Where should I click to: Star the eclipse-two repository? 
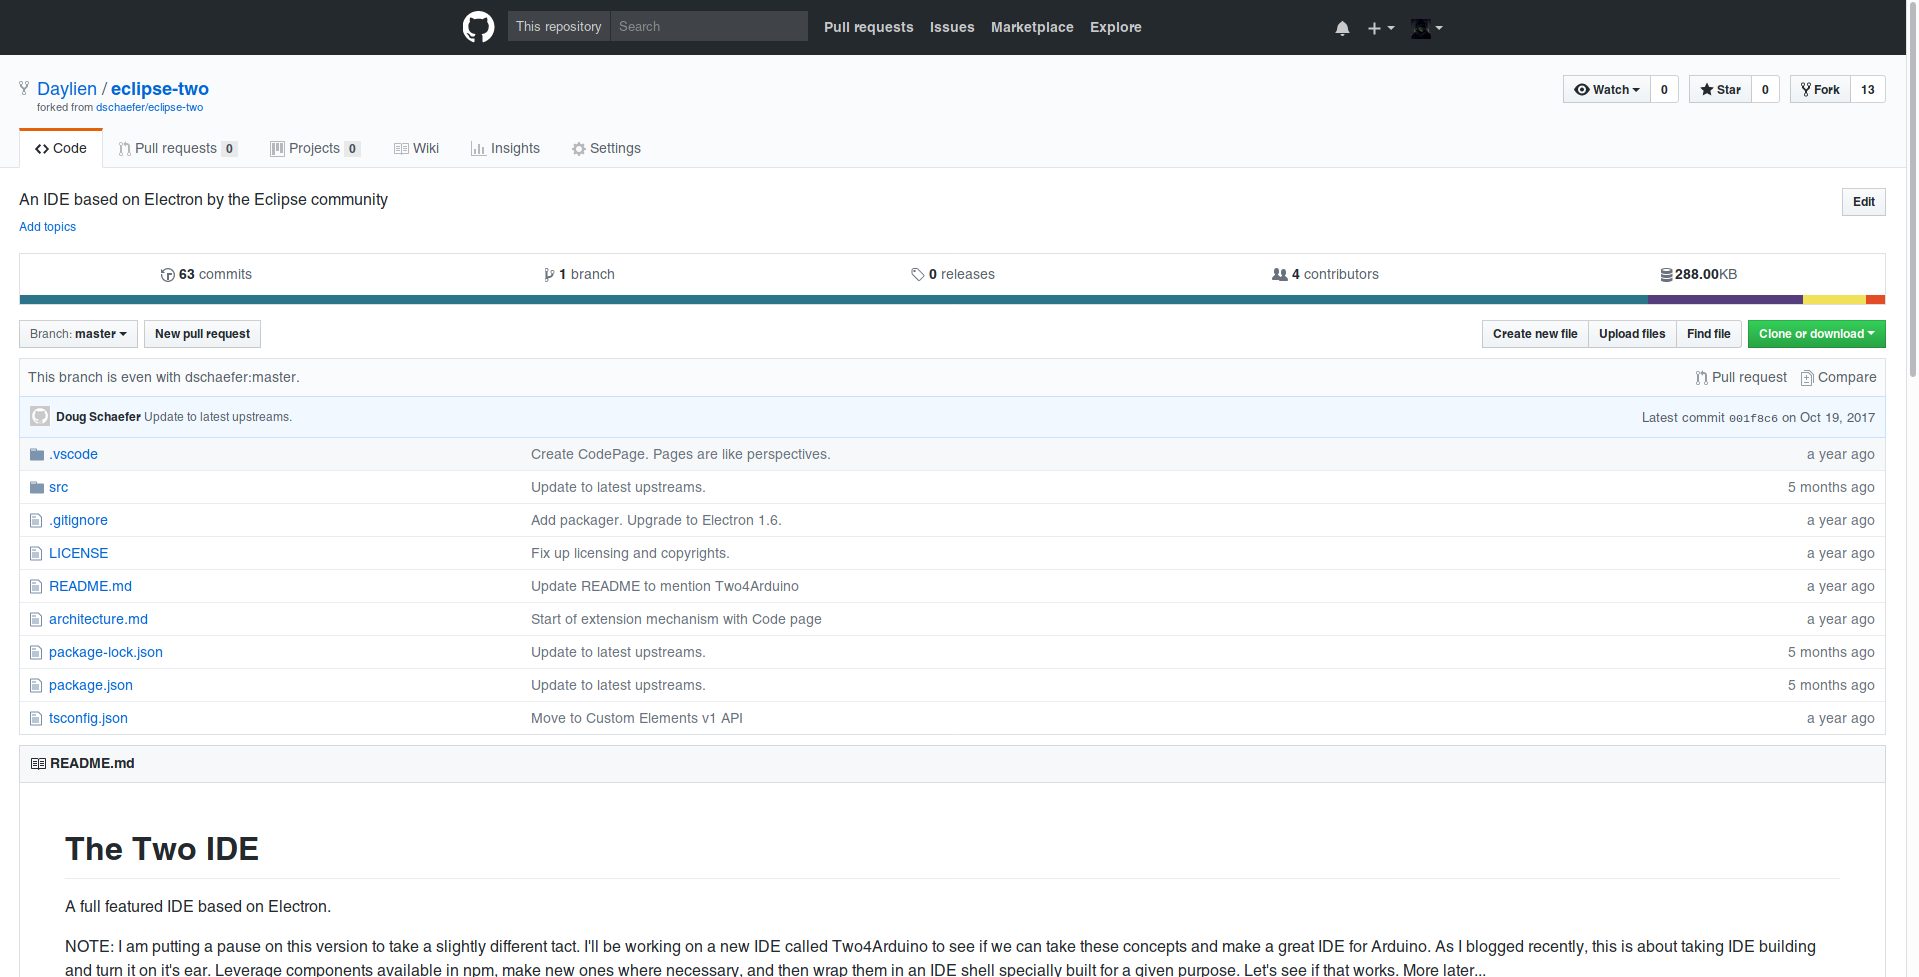point(1719,89)
